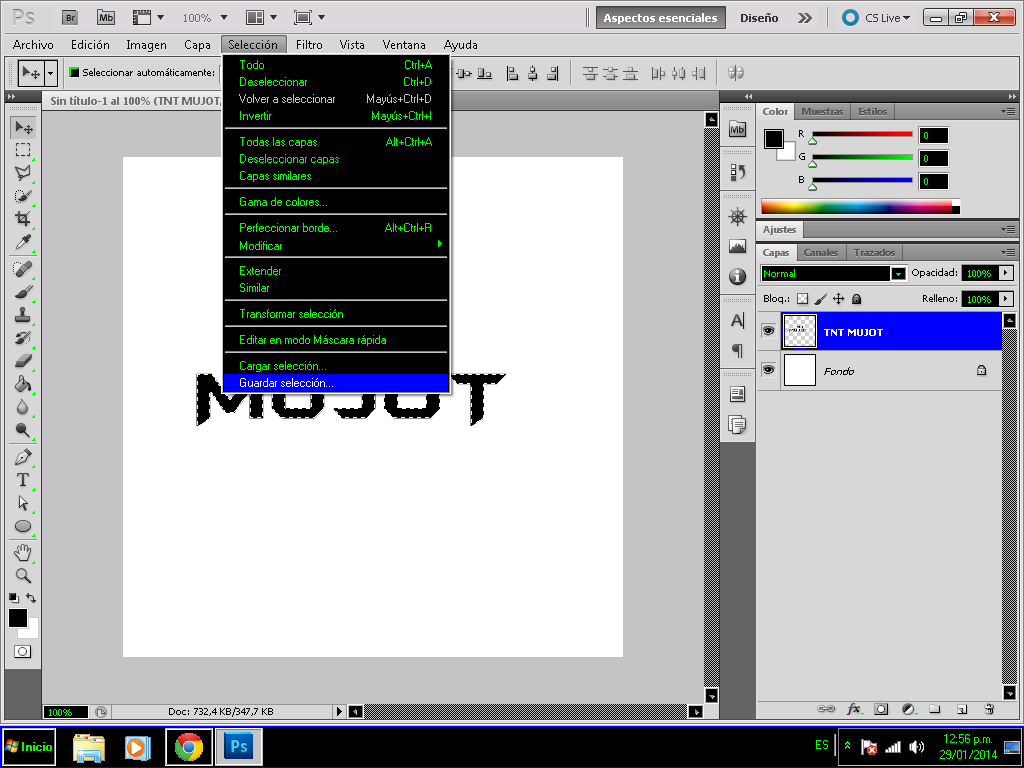The height and width of the screenshot is (768, 1024).
Task: Add layer style with fx icon
Action: click(x=854, y=709)
